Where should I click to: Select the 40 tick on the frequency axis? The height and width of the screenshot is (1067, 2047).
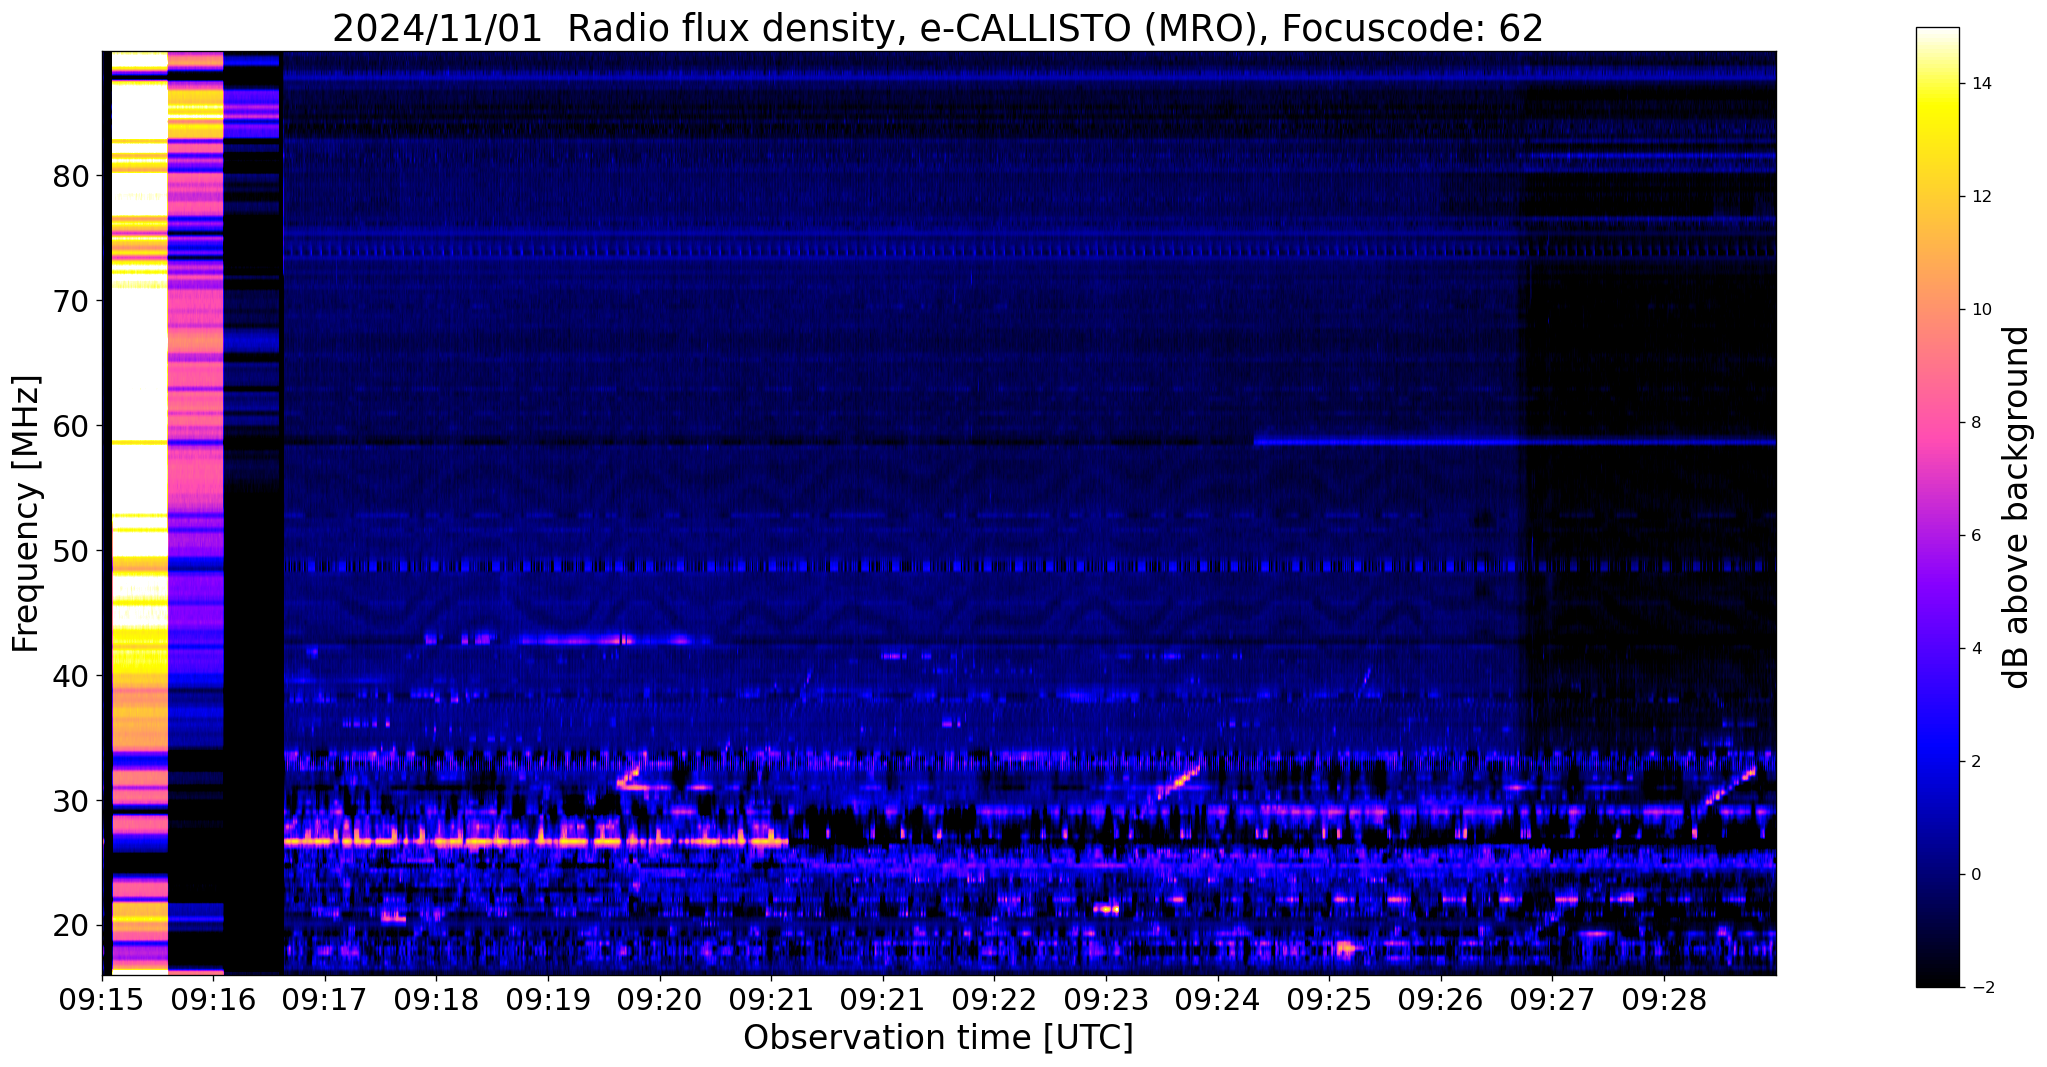coord(71,676)
